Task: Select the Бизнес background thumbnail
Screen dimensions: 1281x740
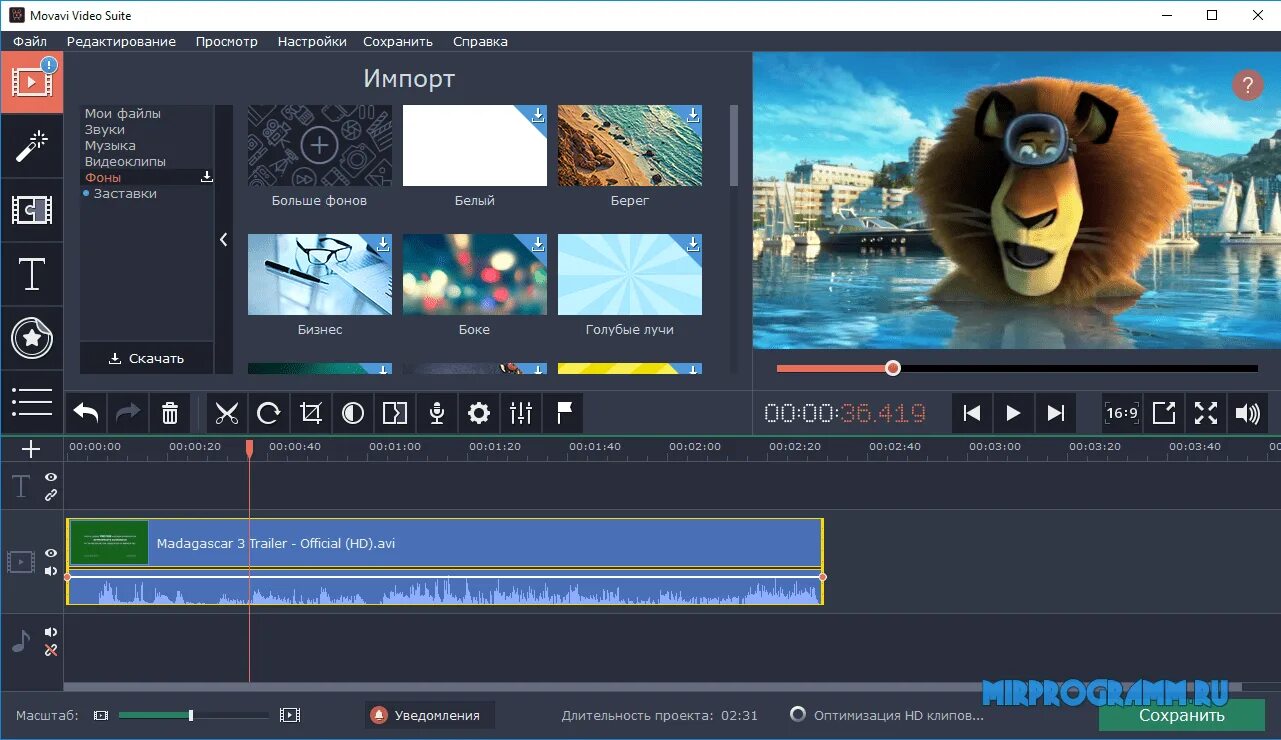Action: (x=319, y=275)
